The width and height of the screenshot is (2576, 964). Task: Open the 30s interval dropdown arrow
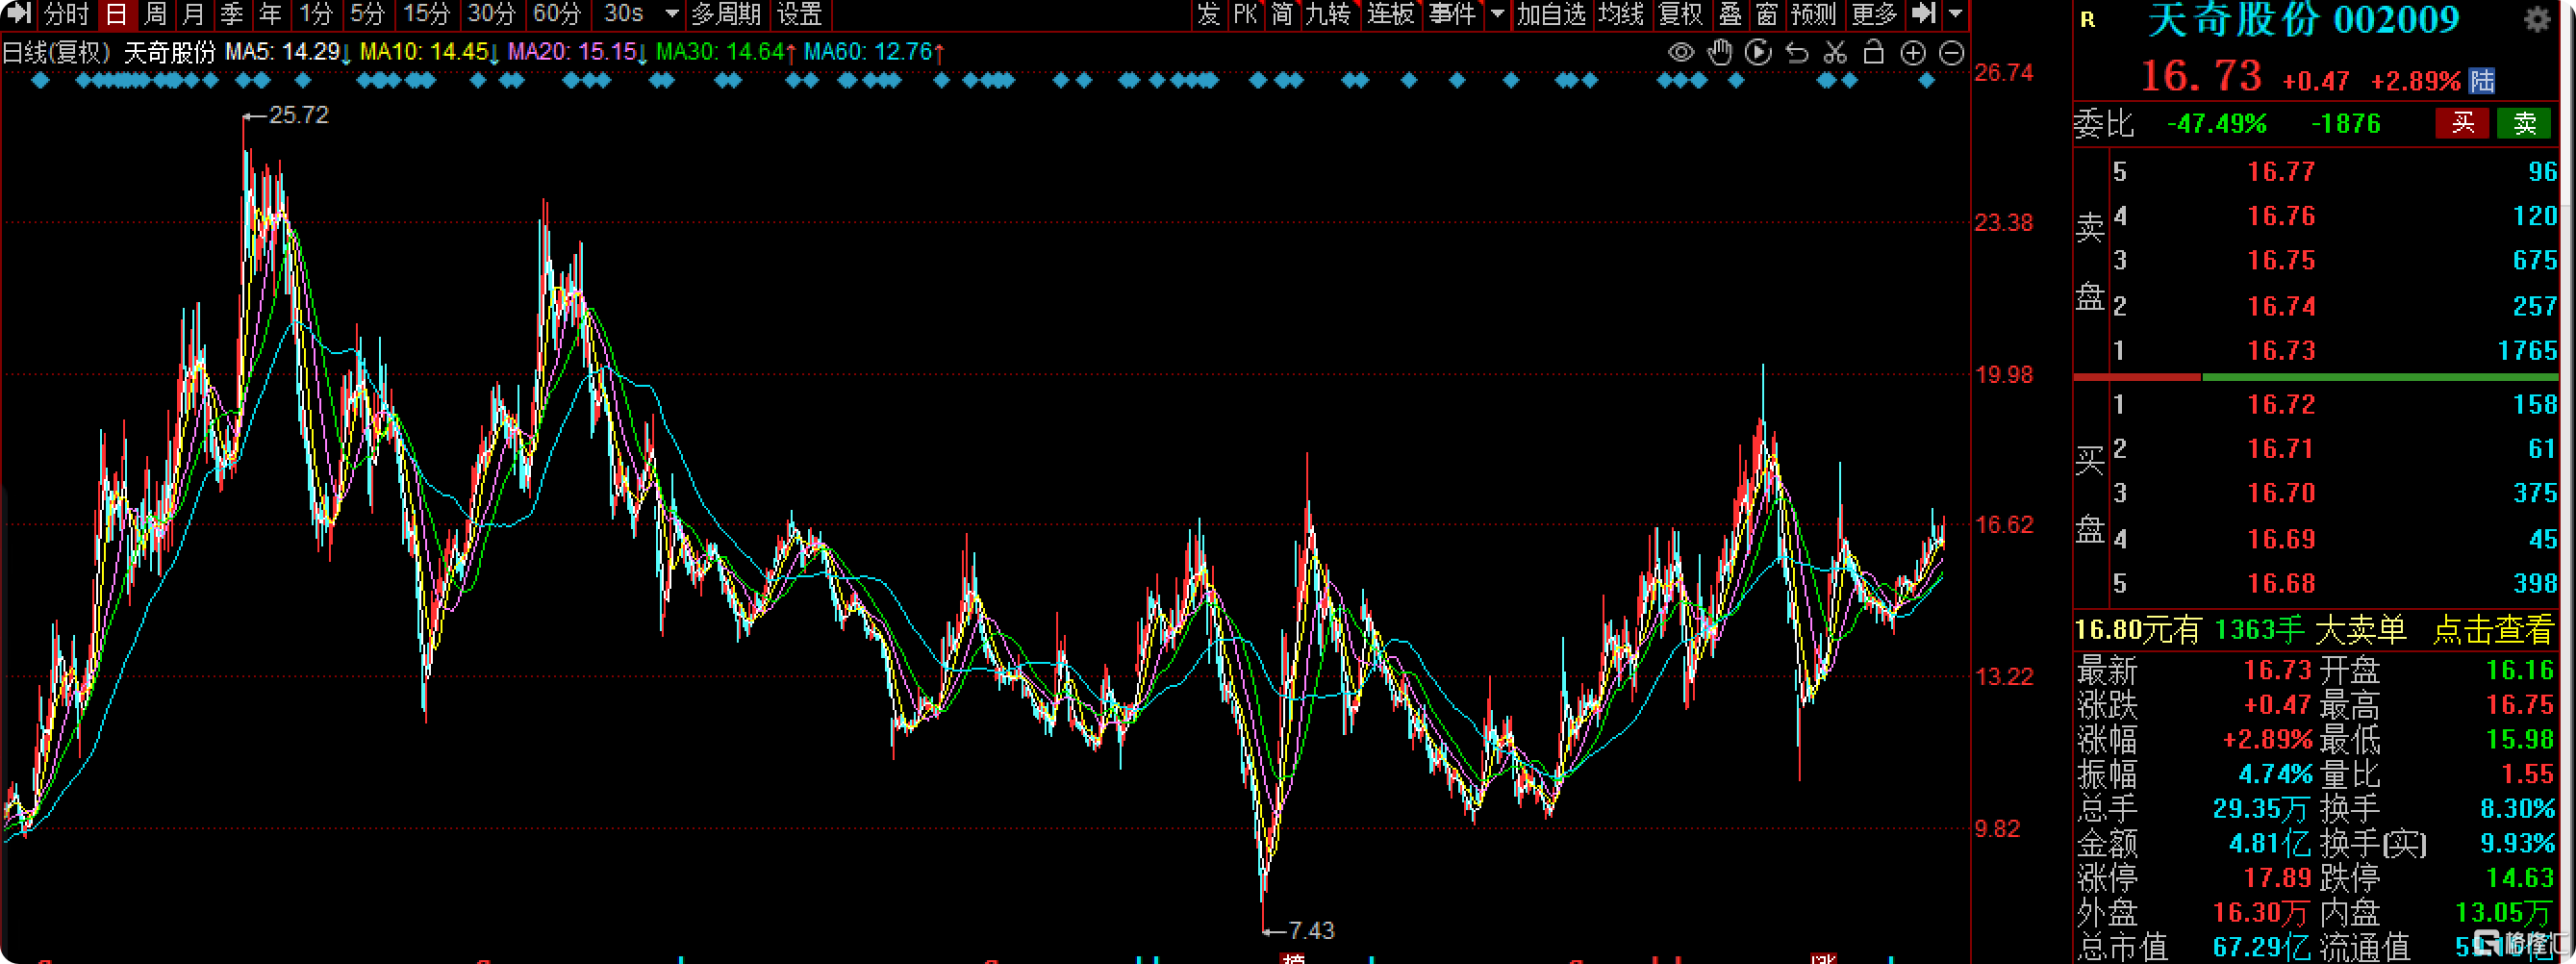click(672, 14)
